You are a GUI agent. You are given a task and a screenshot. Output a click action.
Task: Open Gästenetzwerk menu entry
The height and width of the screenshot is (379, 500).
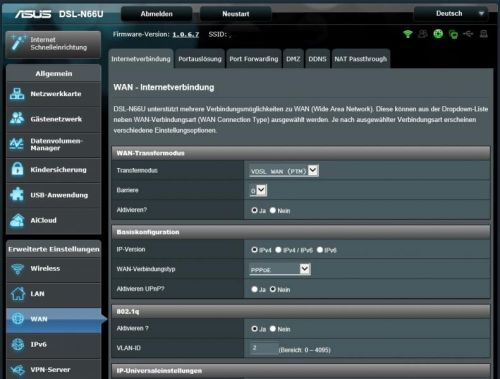point(54,119)
